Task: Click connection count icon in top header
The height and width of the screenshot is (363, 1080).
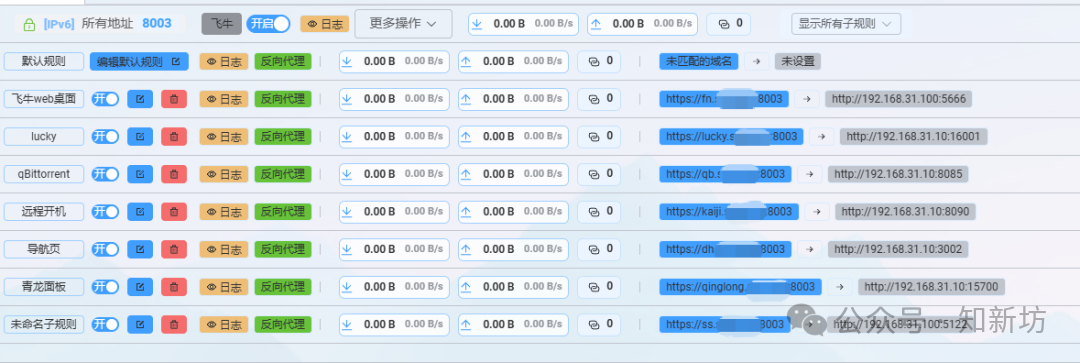Action: [723, 23]
